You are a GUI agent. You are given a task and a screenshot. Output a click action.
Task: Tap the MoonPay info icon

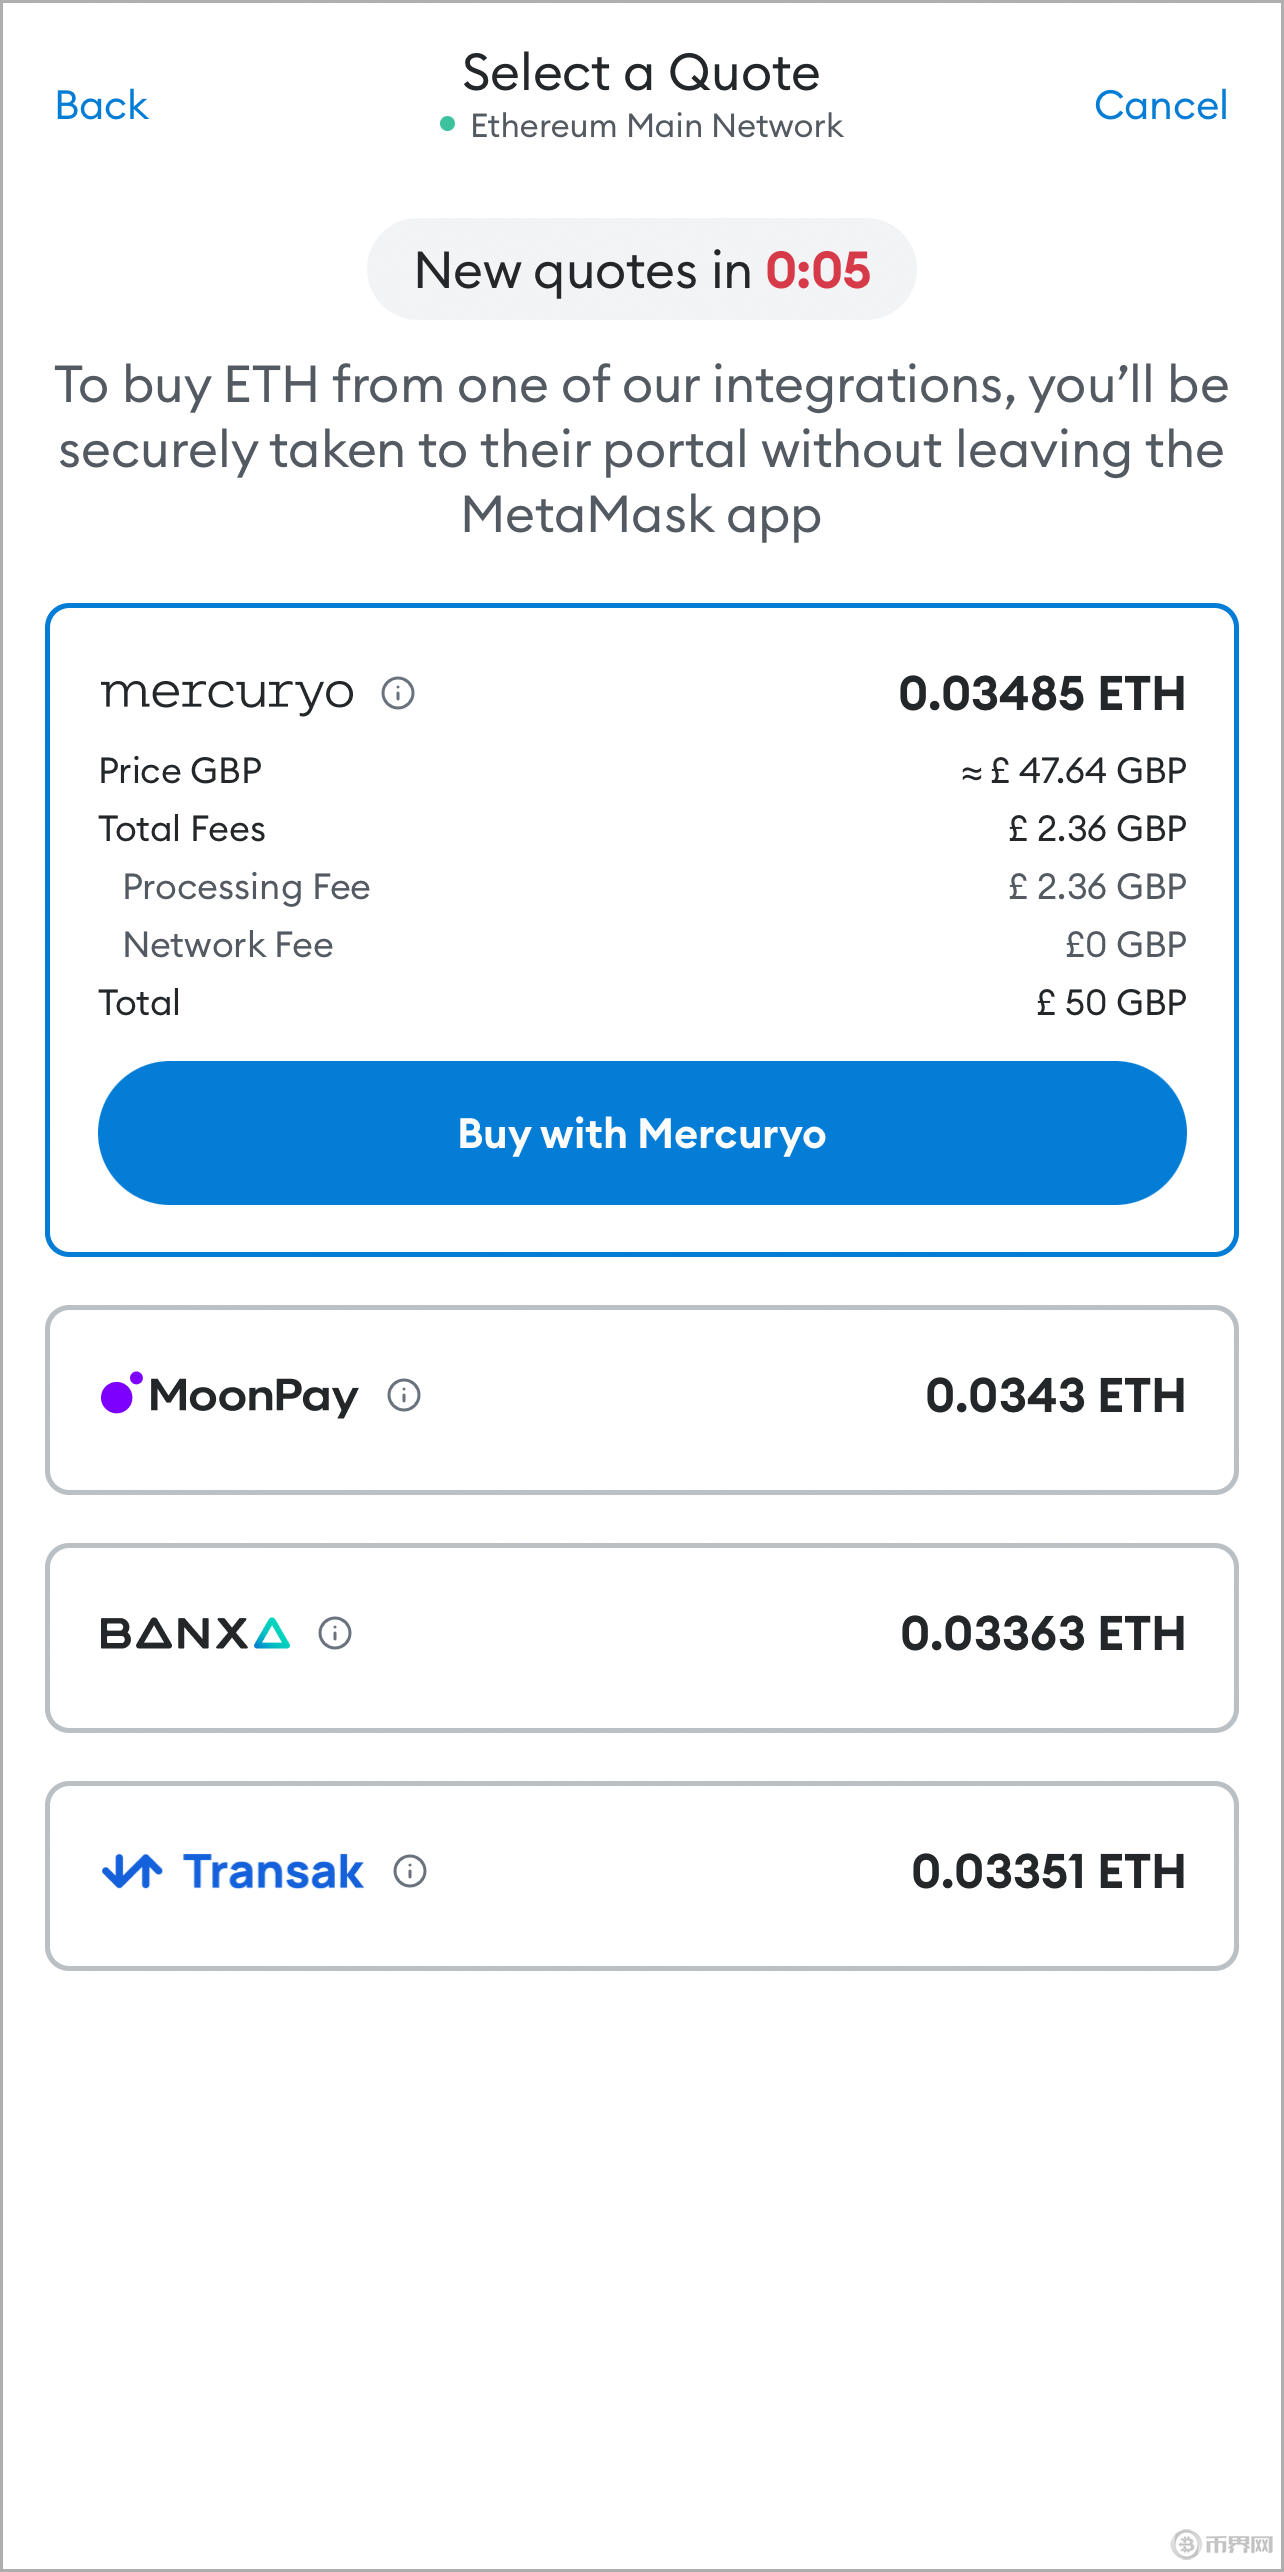[x=404, y=1395]
